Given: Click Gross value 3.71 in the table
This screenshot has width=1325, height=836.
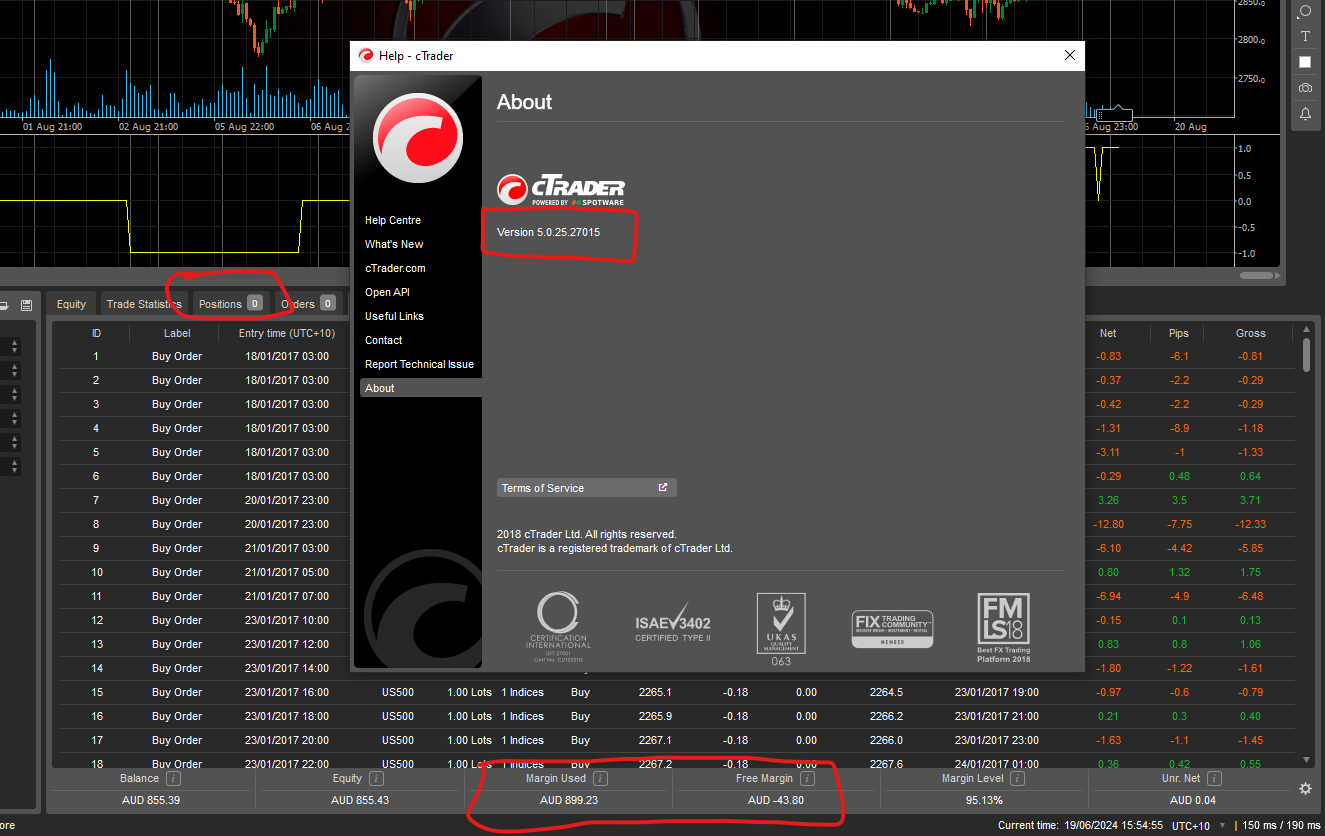Looking at the screenshot, I should [1250, 500].
